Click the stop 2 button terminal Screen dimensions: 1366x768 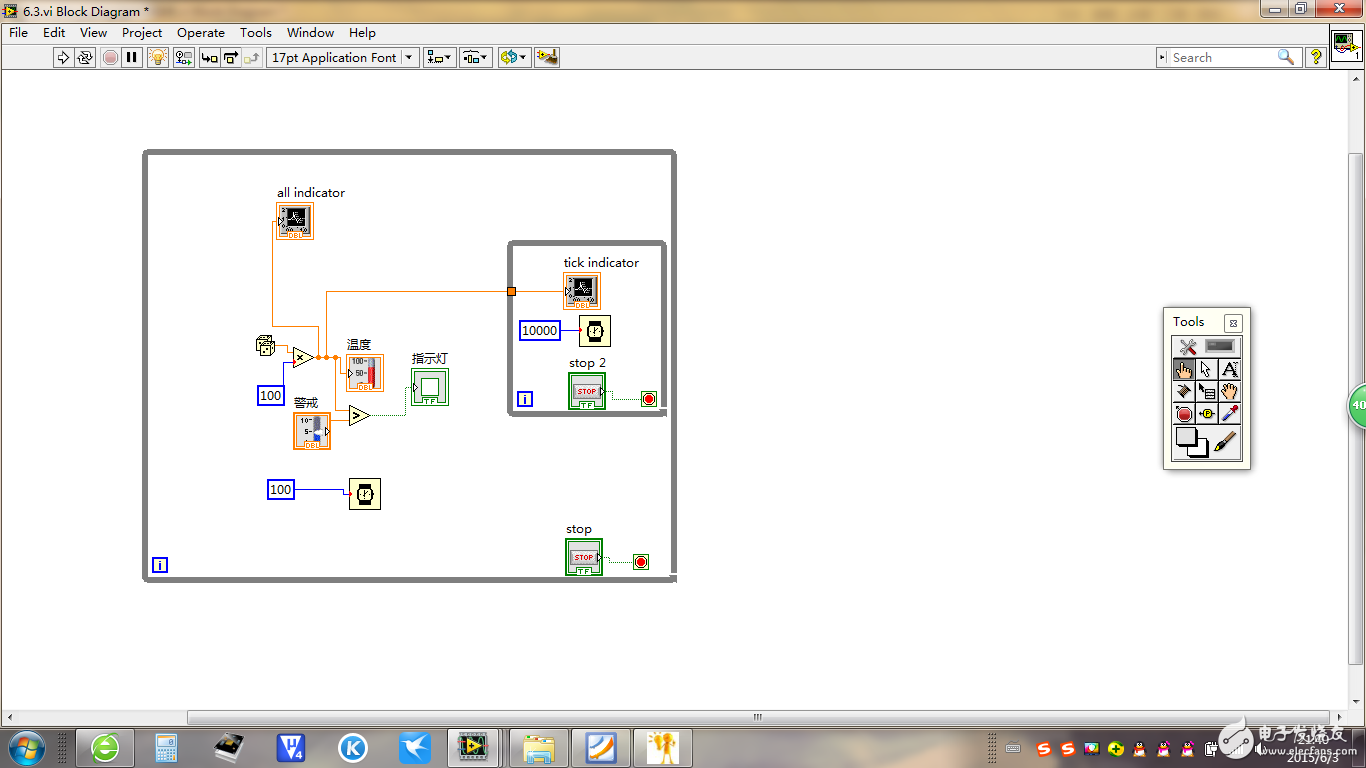(x=587, y=391)
